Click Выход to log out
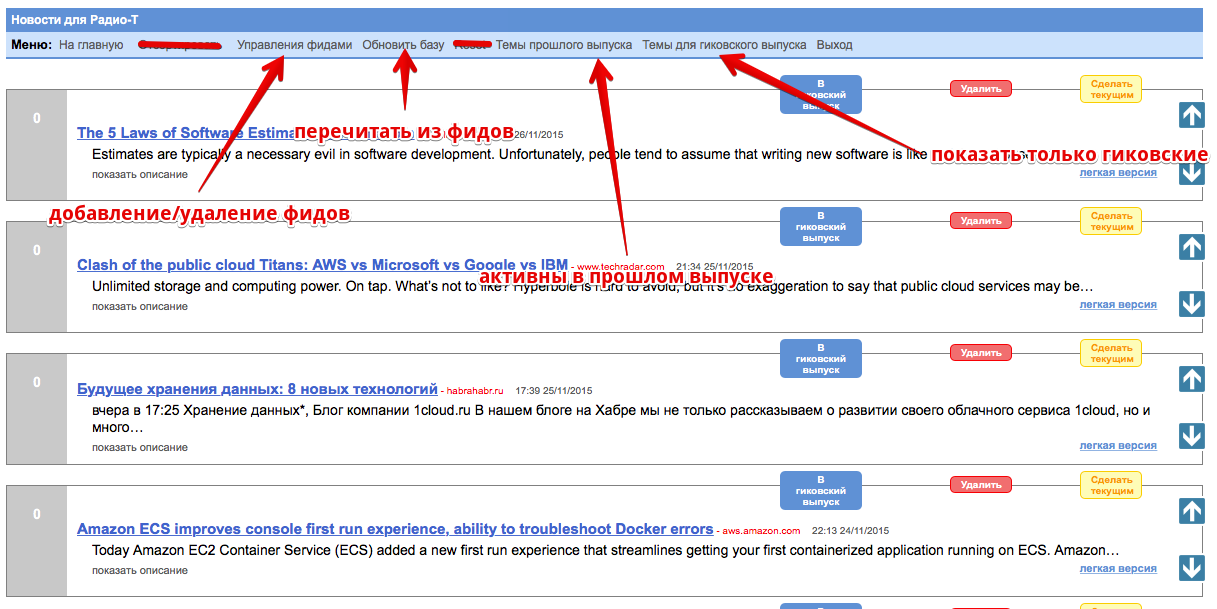Image resolution: width=1217 pixels, height=609 pixels. [834, 45]
